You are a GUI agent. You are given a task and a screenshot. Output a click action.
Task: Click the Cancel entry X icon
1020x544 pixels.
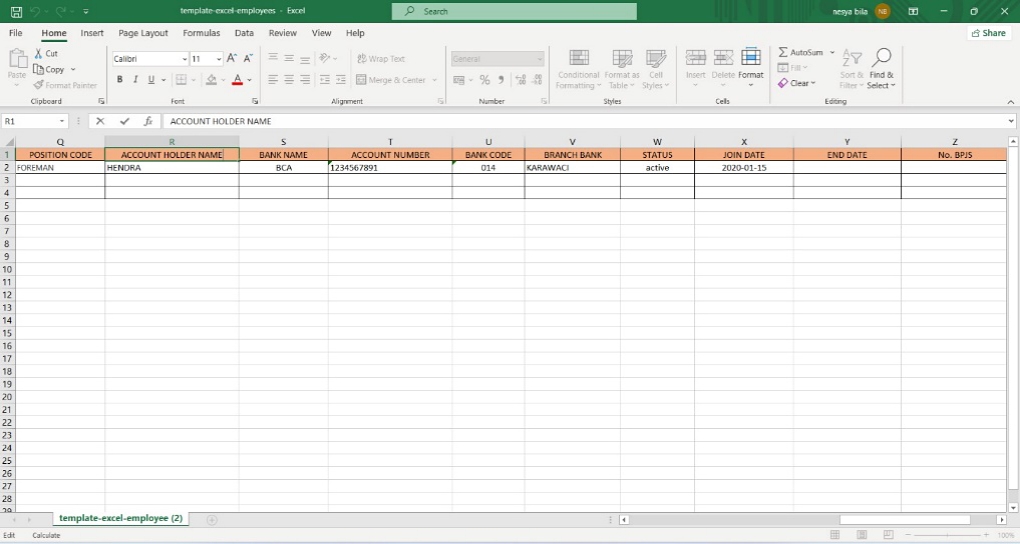pos(100,121)
